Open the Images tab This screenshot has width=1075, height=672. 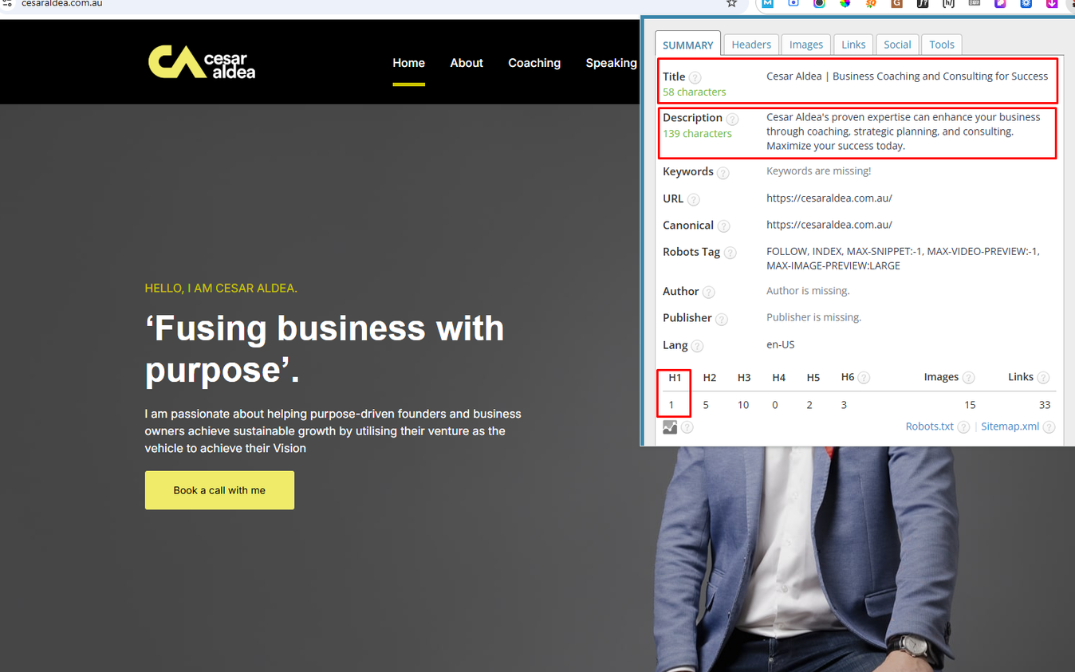(x=806, y=44)
